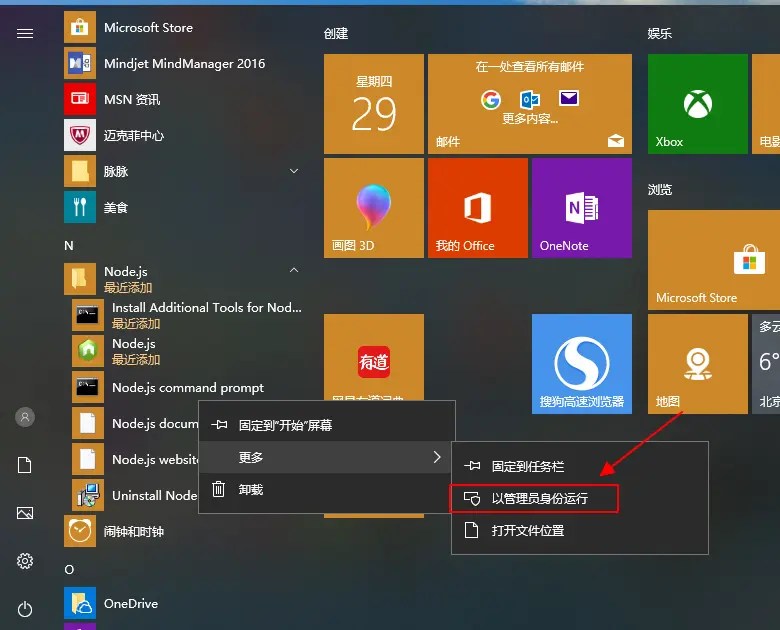Open the weather tile showing 6°
780x630 pixels.
[x=766, y=364]
